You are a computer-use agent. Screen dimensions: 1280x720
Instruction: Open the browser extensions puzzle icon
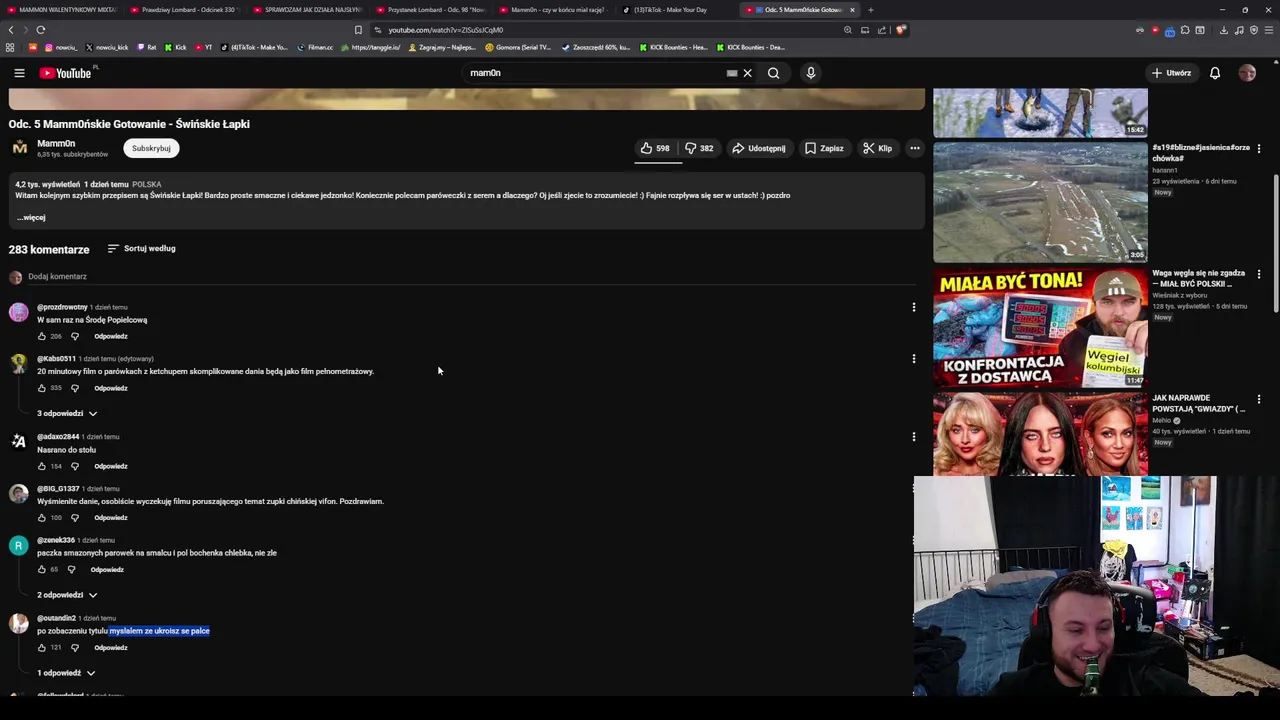pyautogui.click(x=1185, y=30)
